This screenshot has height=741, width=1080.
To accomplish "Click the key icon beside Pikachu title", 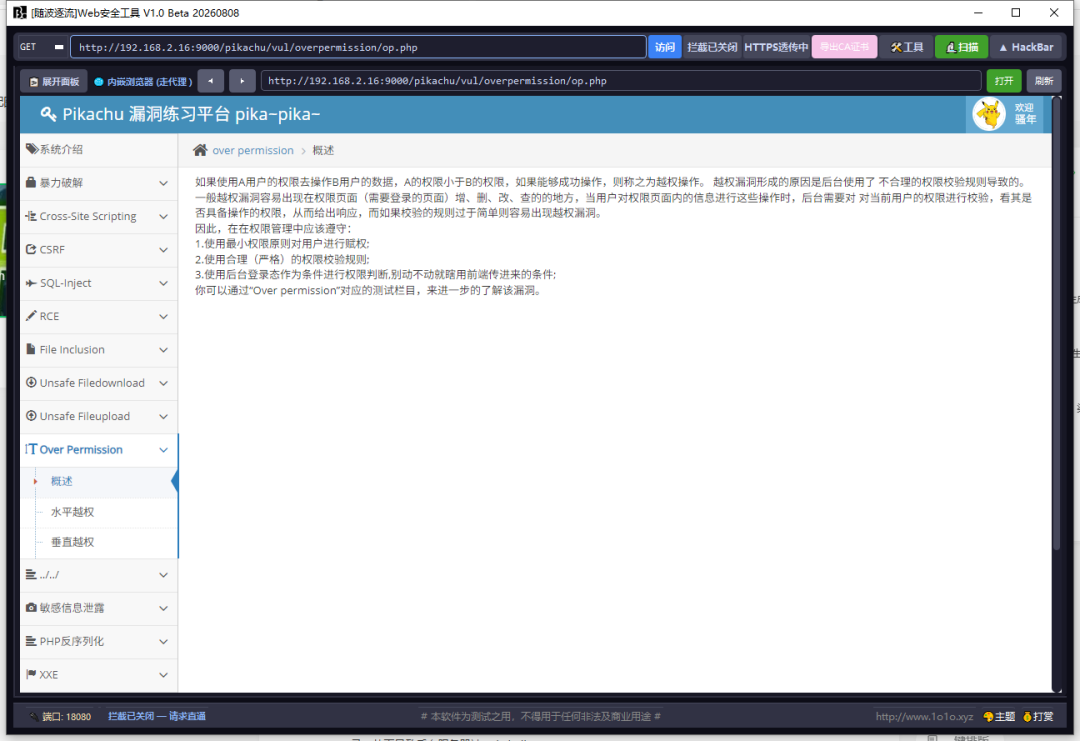I will [48, 114].
